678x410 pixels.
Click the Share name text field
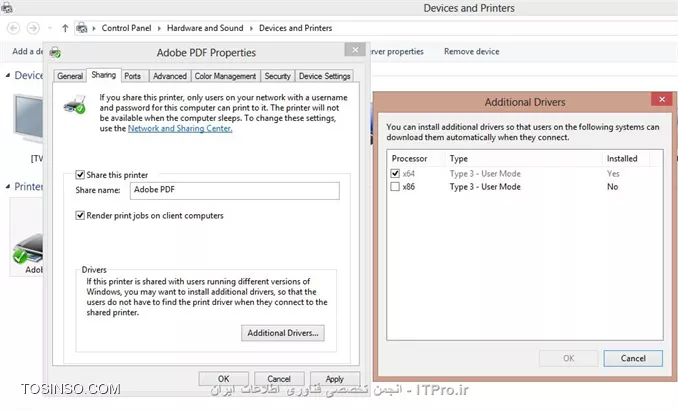pyautogui.click(x=235, y=190)
